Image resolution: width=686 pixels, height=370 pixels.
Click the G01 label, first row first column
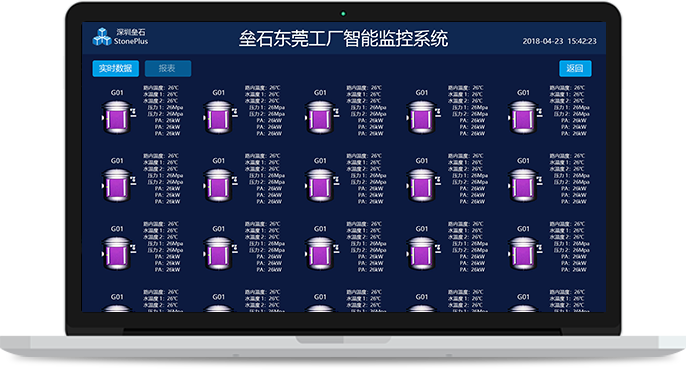(x=117, y=93)
